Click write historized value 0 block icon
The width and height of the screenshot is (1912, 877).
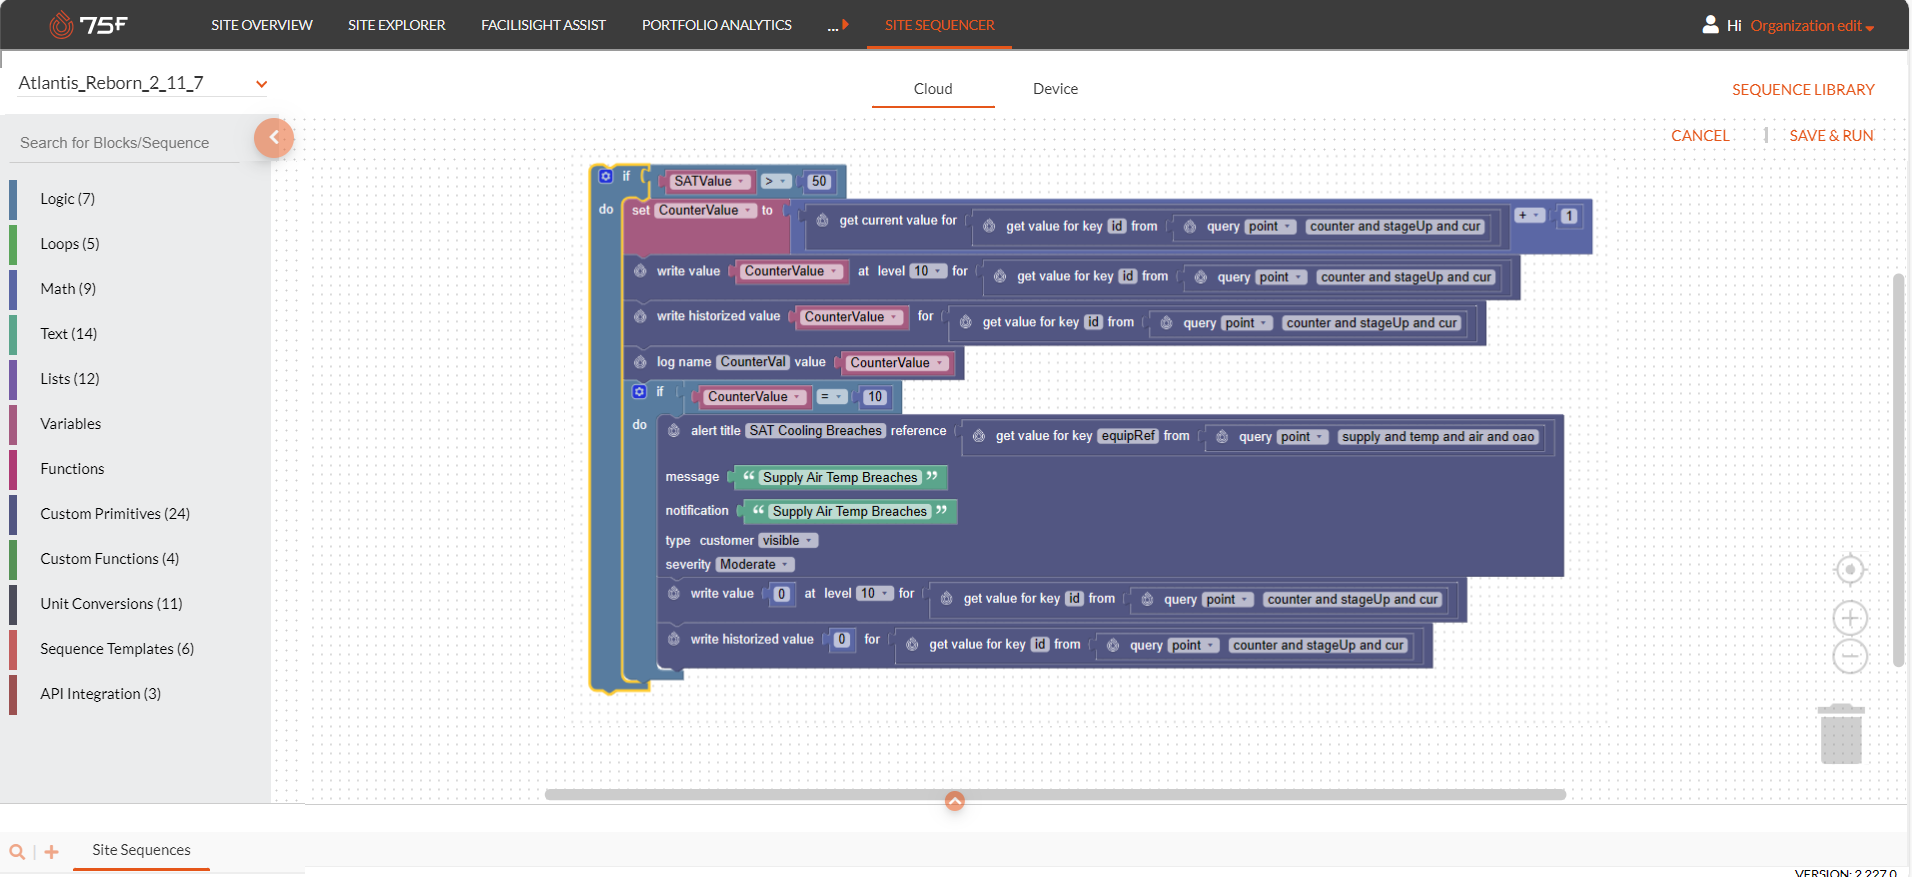point(674,639)
